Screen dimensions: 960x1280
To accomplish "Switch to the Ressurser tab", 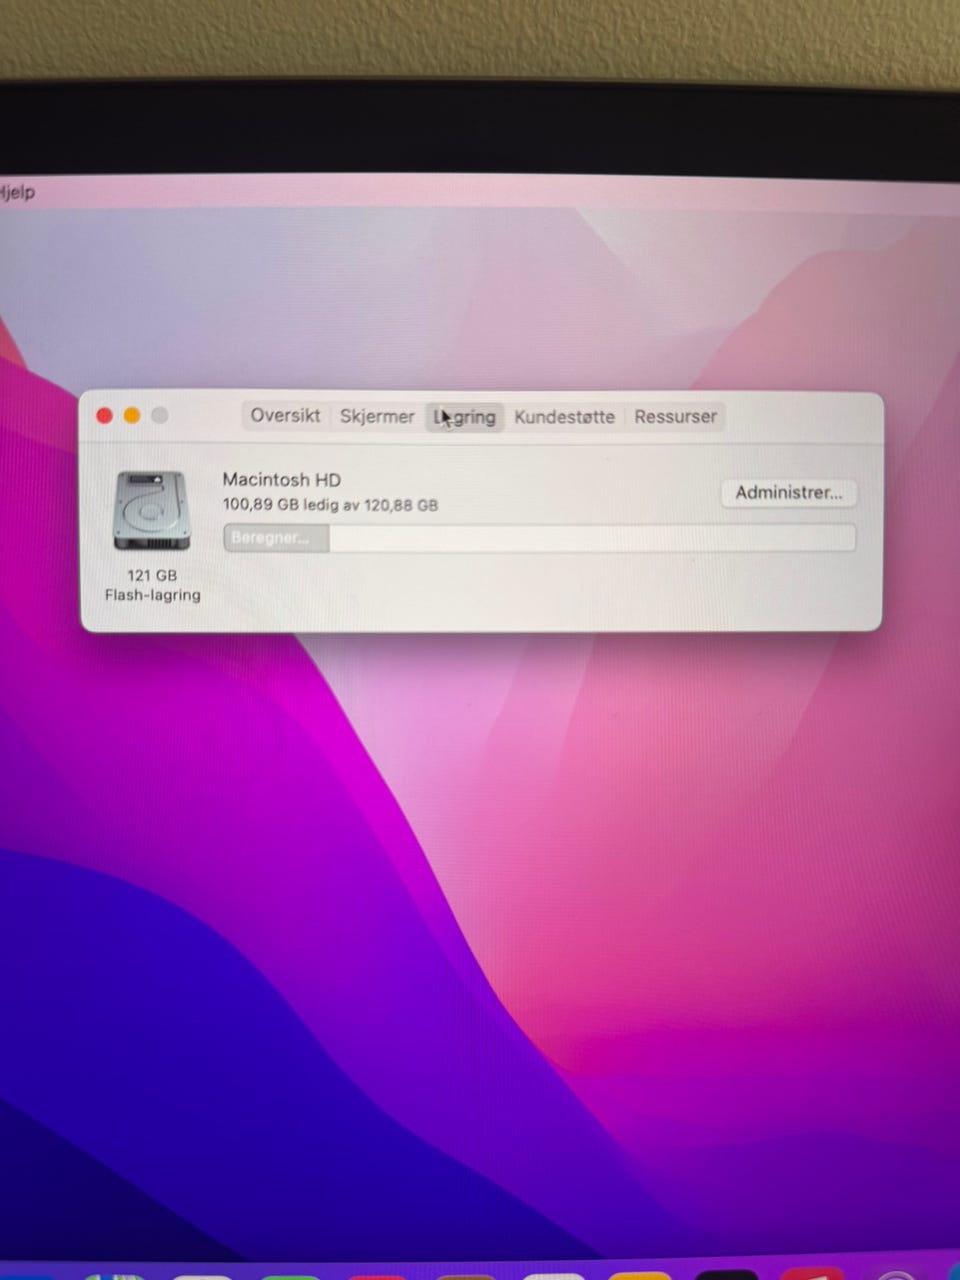I will click(675, 417).
